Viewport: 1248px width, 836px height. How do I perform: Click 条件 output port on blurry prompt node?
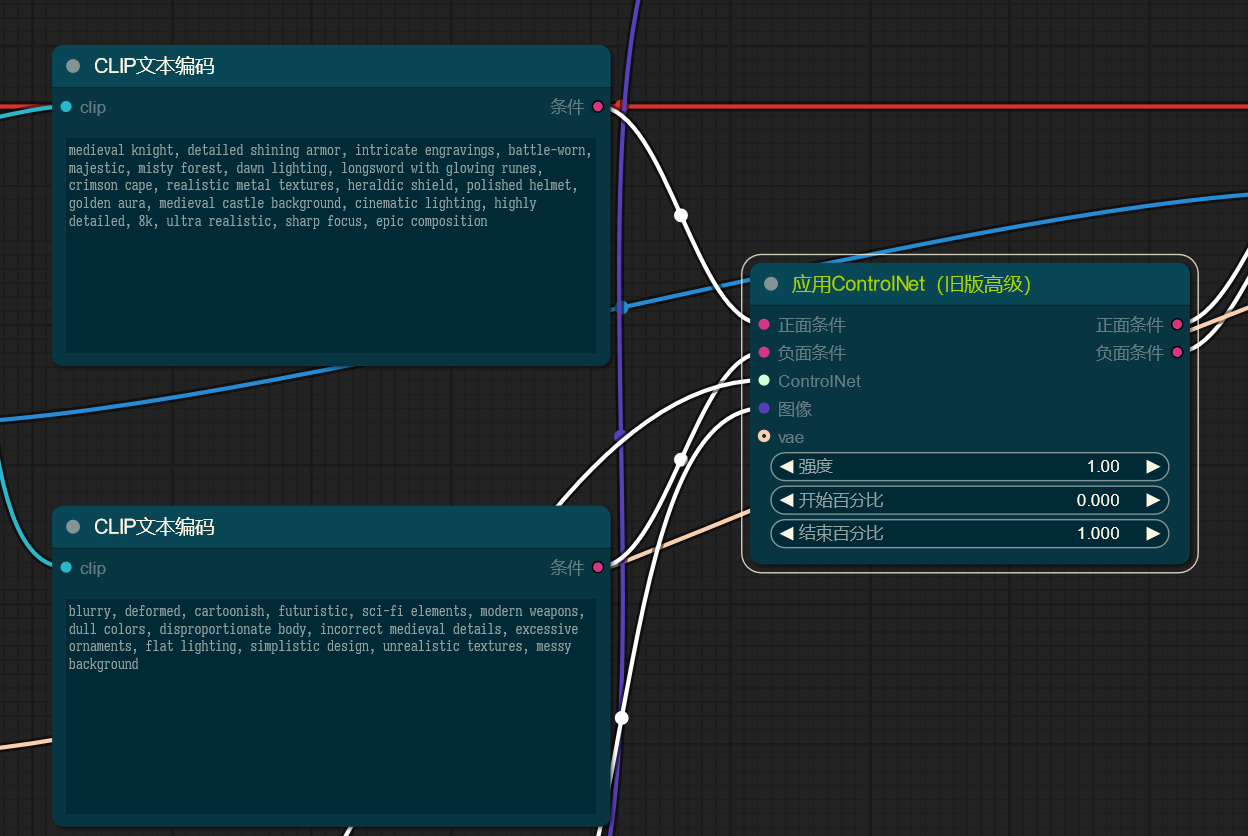(598, 568)
